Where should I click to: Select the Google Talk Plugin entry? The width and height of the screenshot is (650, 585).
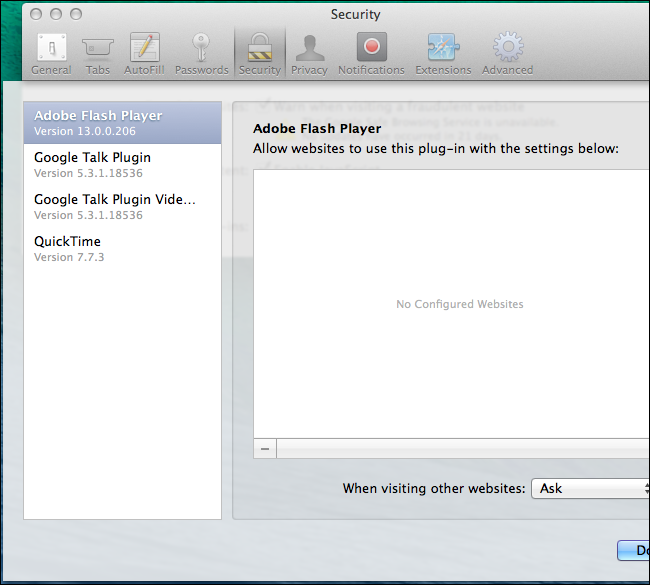click(x=122, y=165)
